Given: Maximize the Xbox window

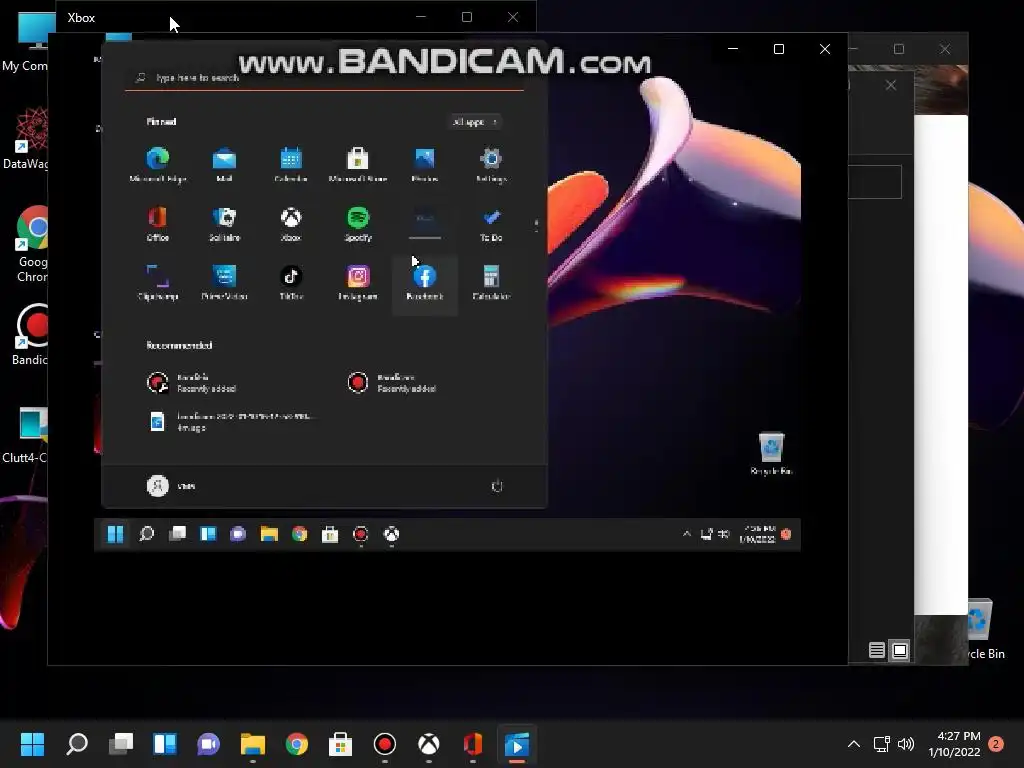Looking at the screenshot, I should (x=466, y=17).
